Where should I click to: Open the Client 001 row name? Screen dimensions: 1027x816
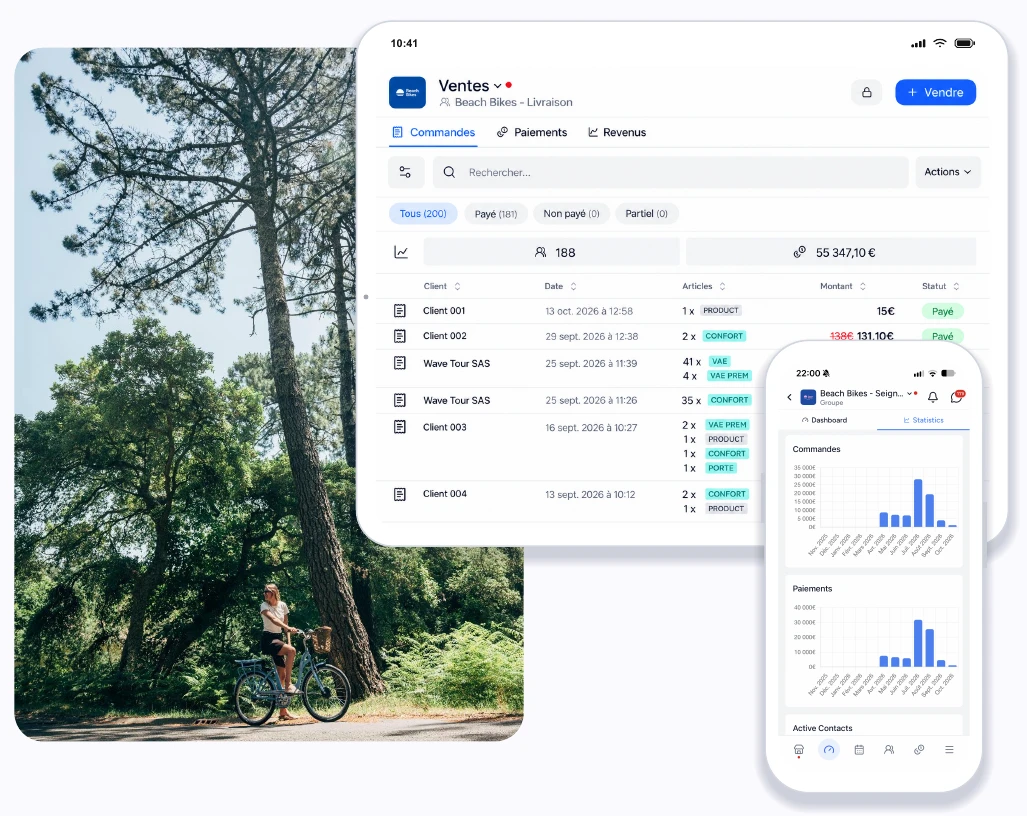(444, 310)
